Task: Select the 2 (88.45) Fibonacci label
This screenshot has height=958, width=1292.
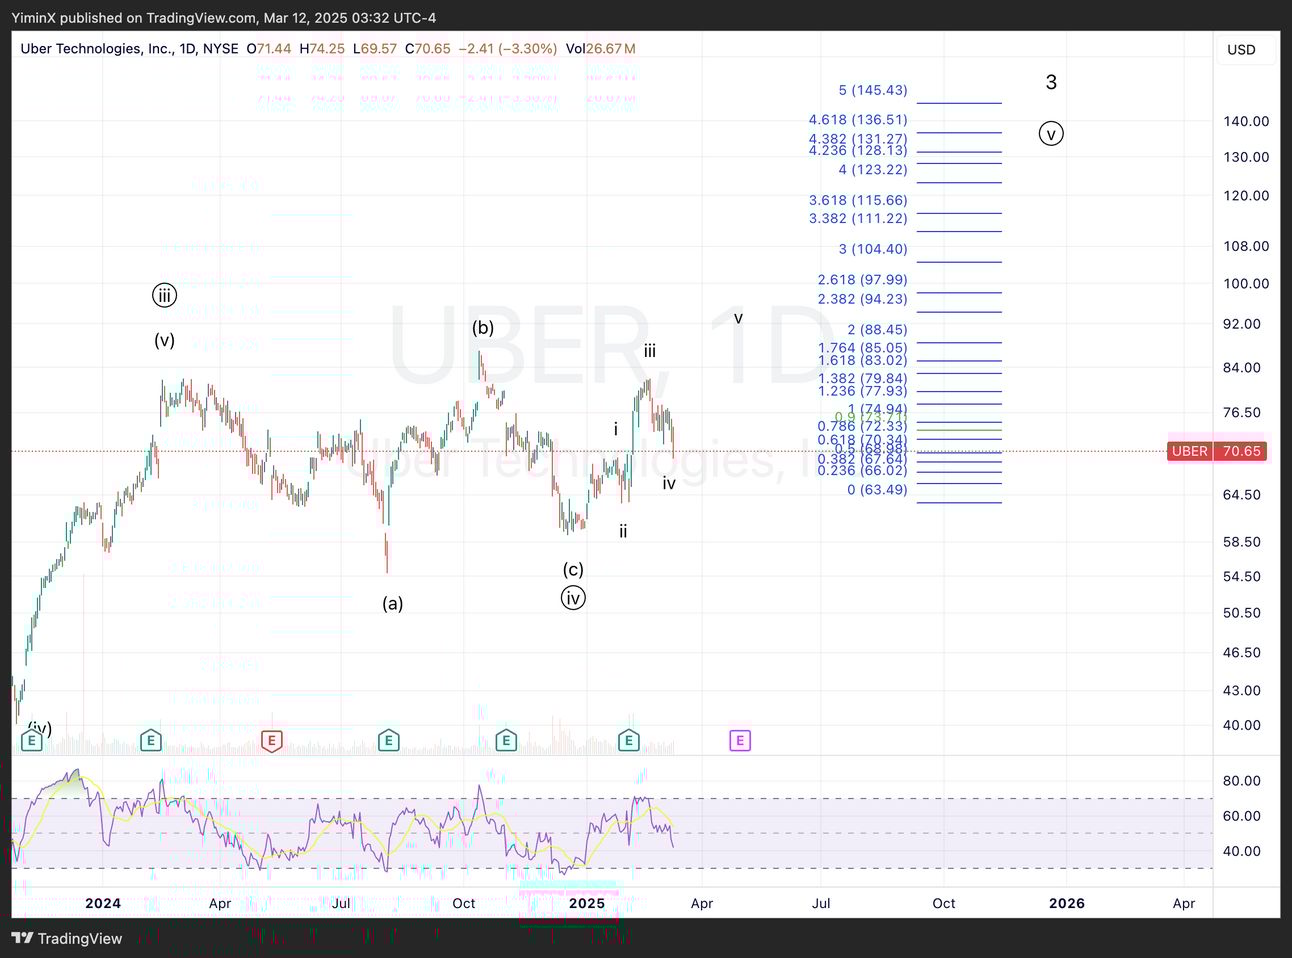Action: tap(877, 329)
